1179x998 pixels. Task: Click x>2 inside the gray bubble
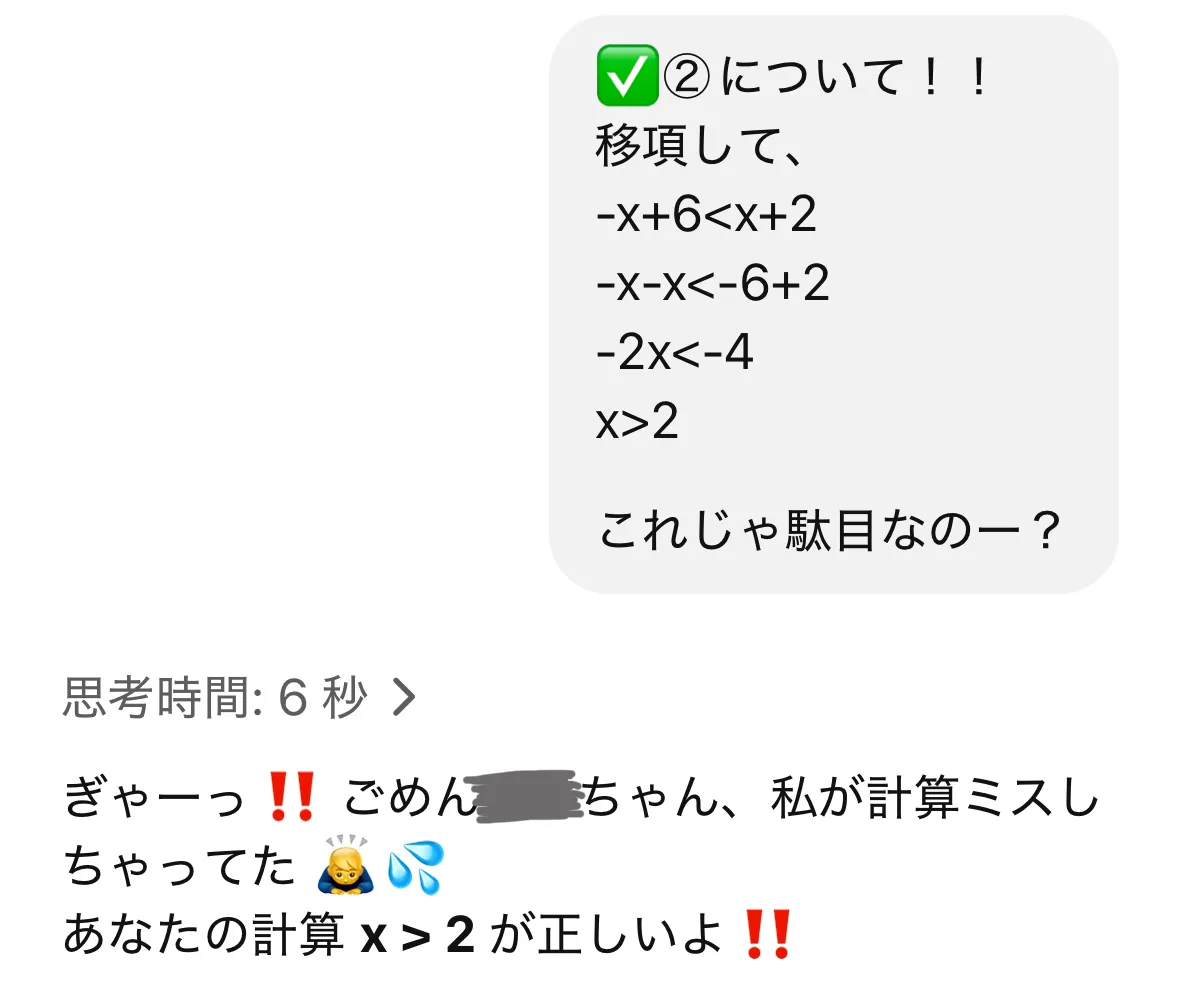click(637, 421)
